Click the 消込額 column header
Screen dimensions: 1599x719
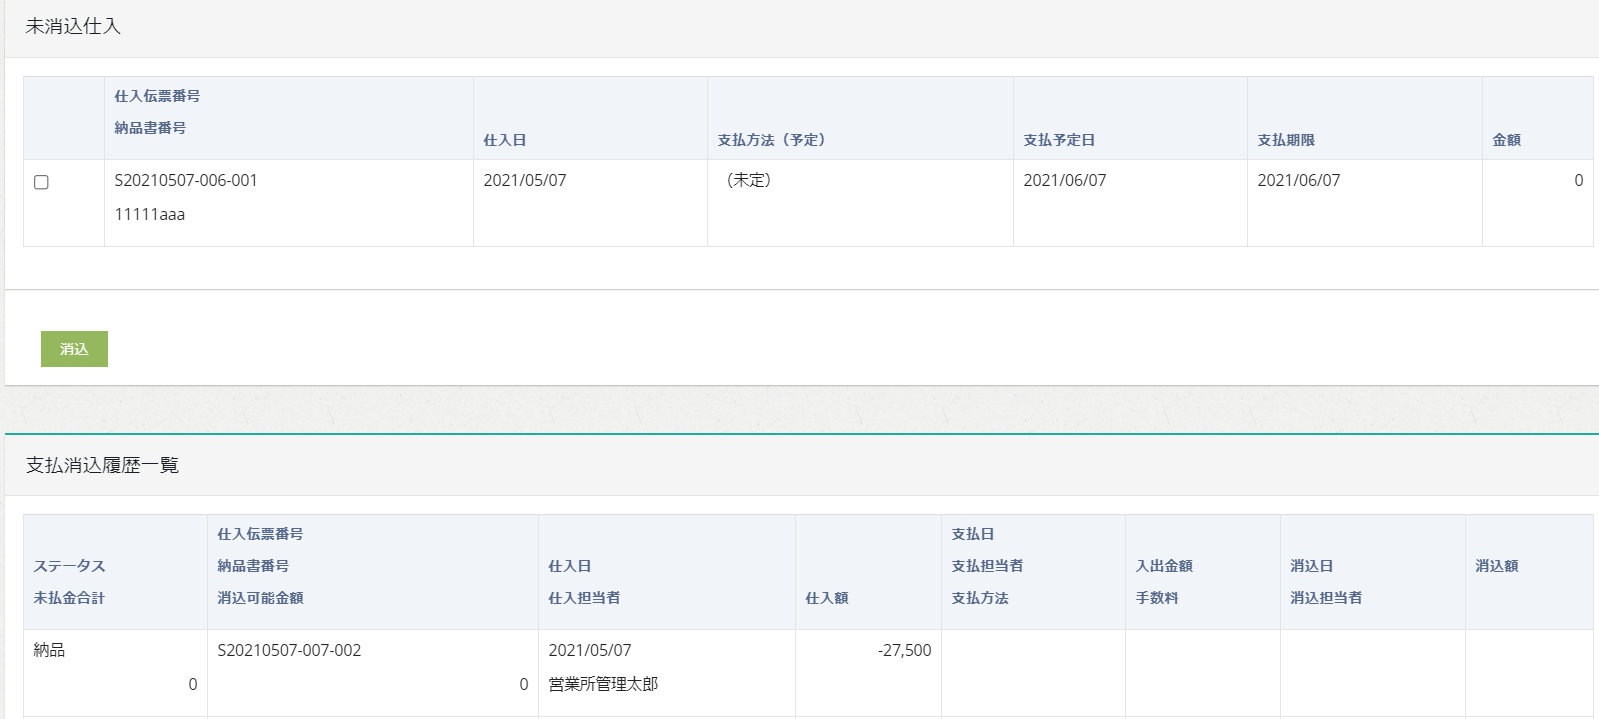click(1497, 566)
